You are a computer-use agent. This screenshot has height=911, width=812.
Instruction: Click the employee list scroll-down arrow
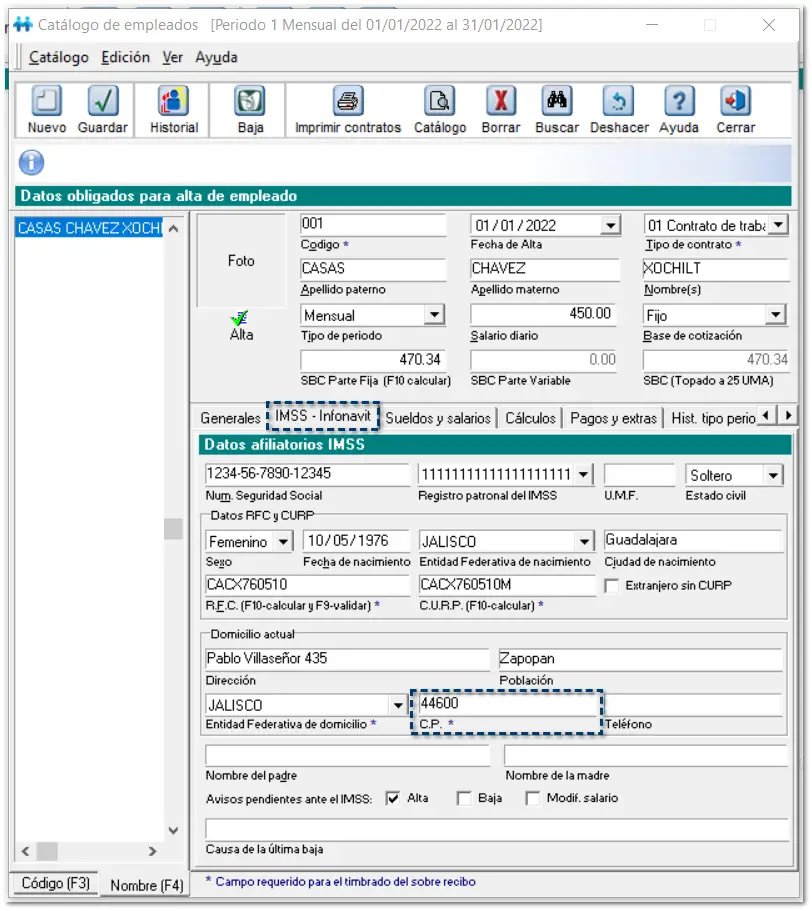pyautogui.click(x=173, y=831)
